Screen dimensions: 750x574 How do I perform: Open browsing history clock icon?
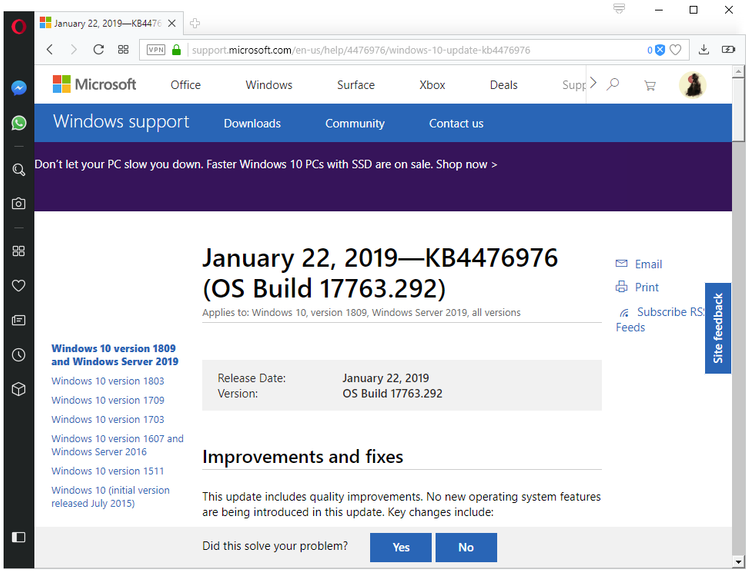pyautogui.click(x=19, y=355)
